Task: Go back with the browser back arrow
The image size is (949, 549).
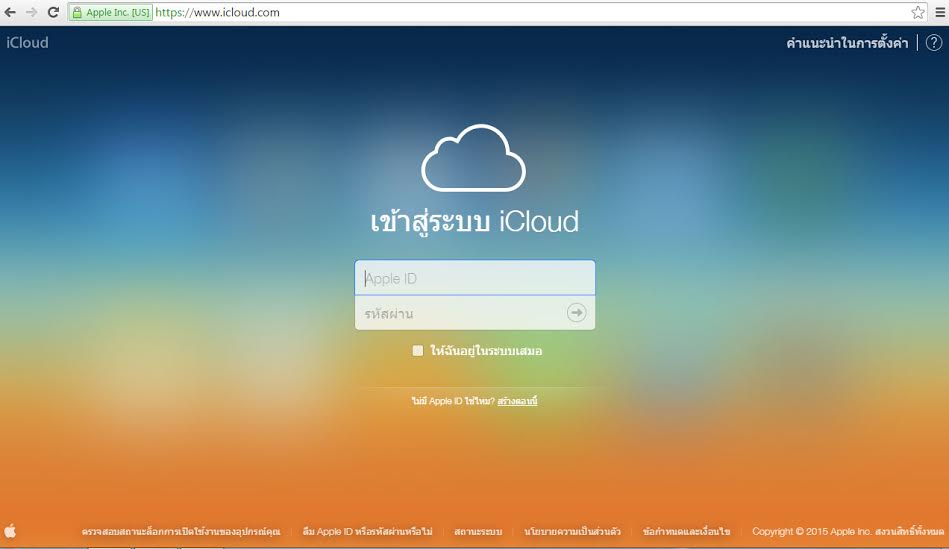Action: point(10,12)
